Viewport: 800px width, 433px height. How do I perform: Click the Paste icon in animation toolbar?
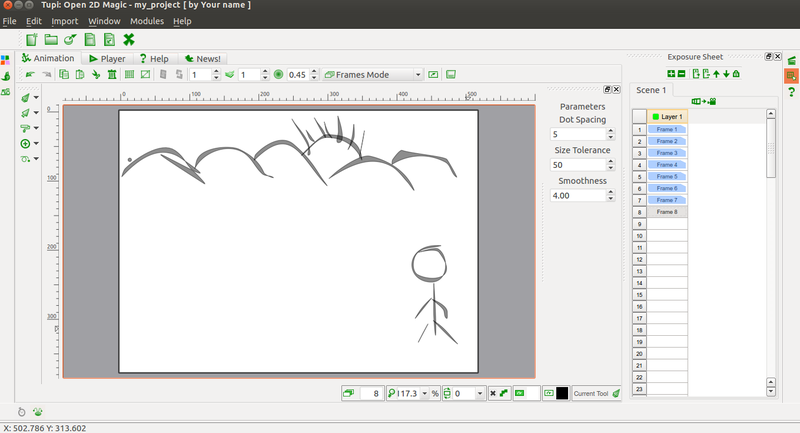[x=80, y=74]
